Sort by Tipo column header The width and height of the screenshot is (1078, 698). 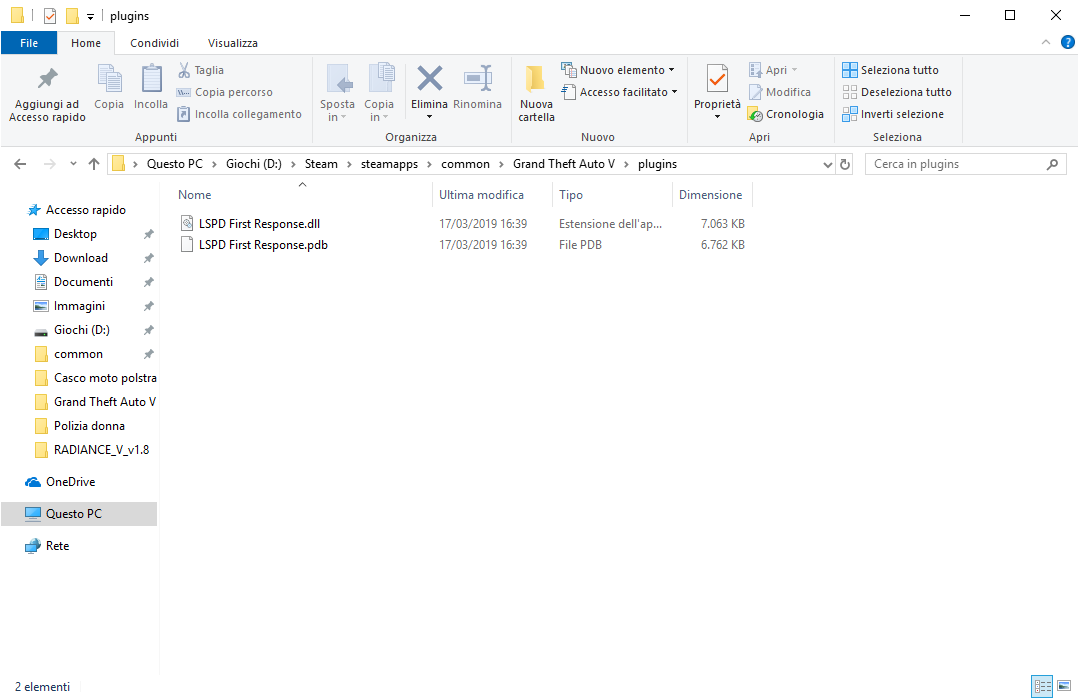[571, 195]
